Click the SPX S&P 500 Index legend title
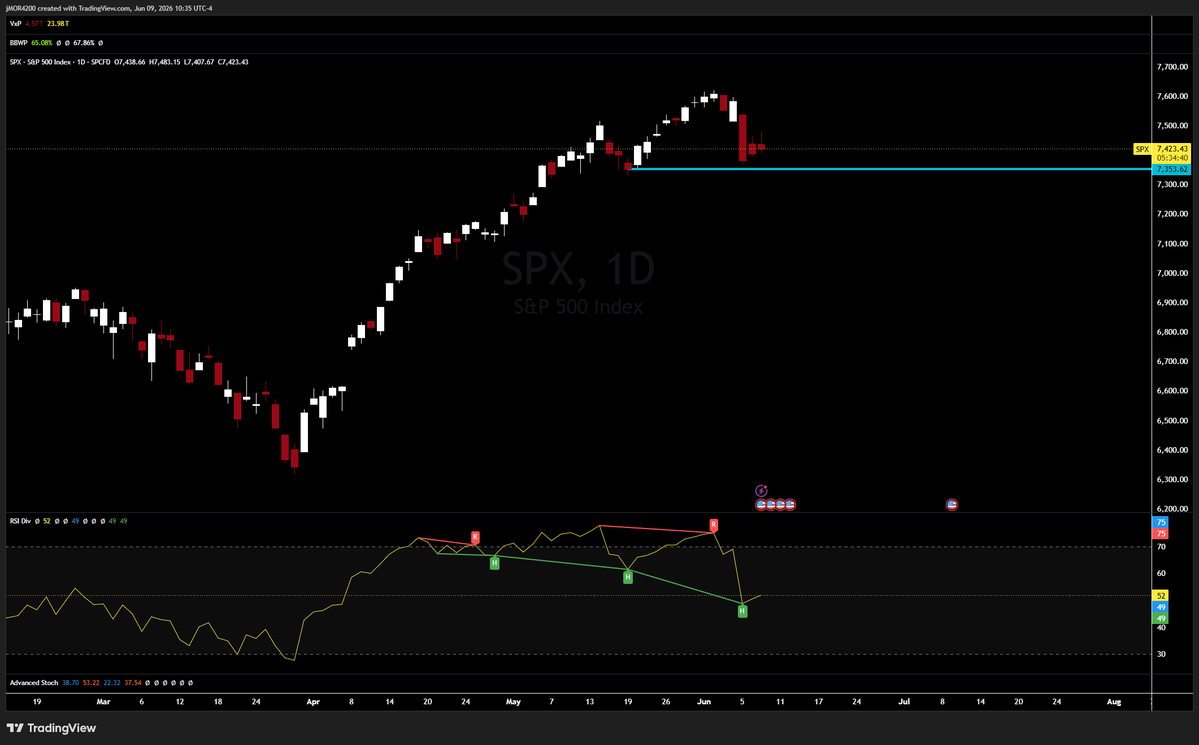1199x745 pixels. point(60,62)
